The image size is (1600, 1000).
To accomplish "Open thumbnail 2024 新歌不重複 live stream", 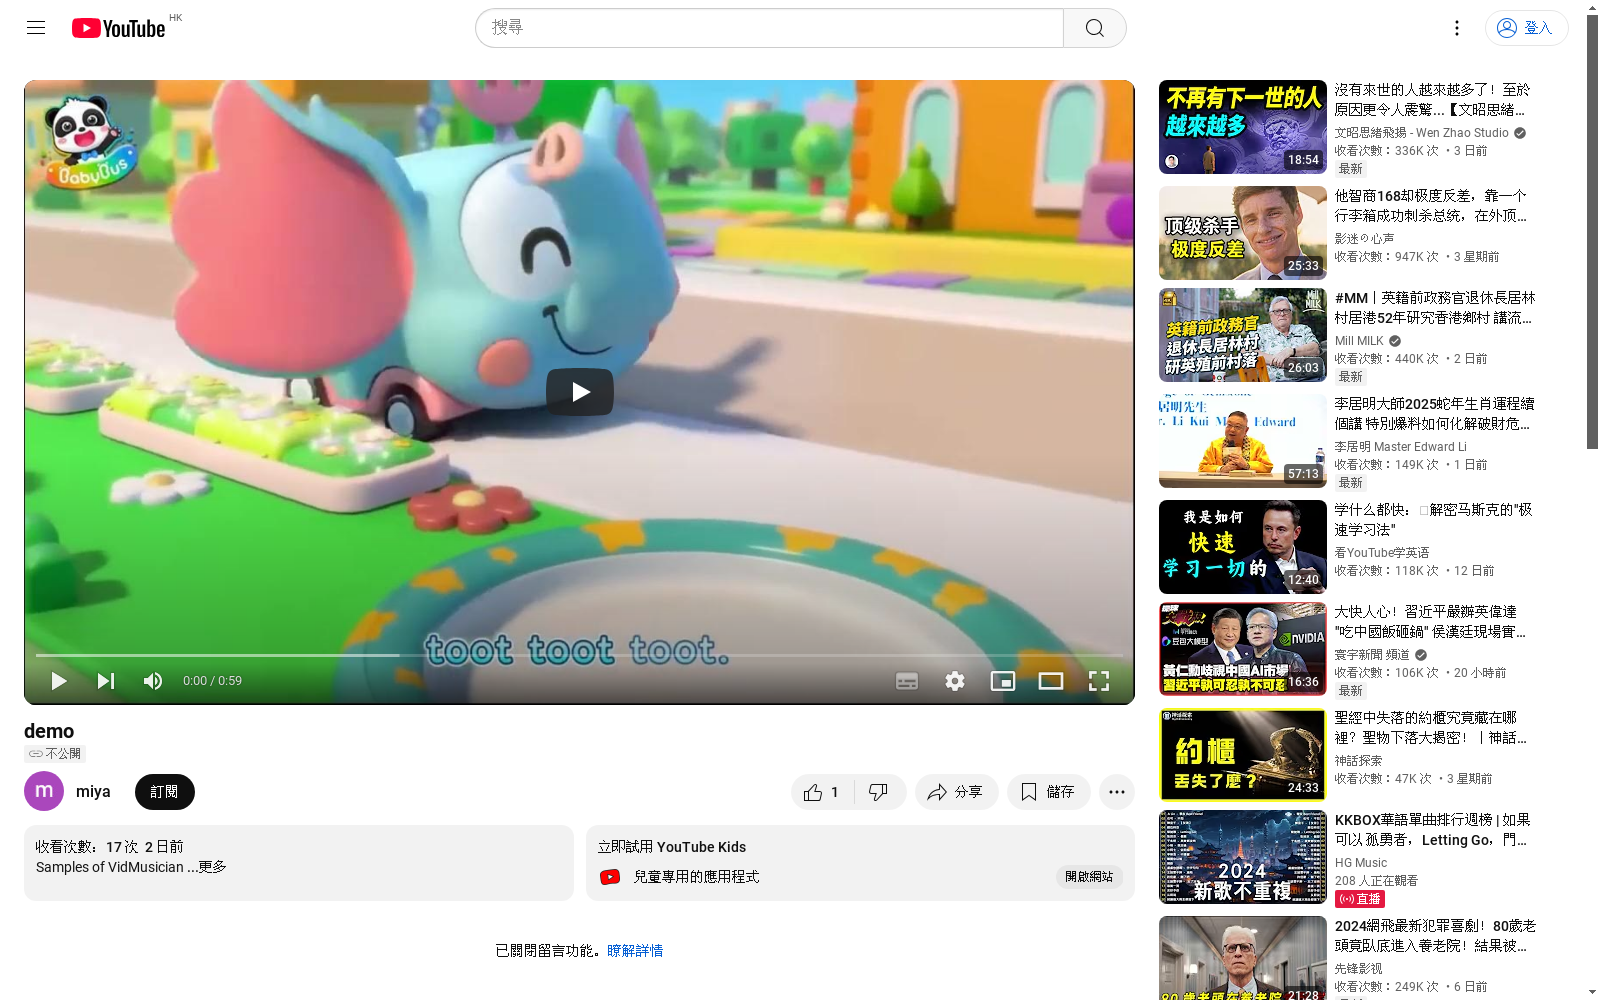I will [x=1243, y=857].
